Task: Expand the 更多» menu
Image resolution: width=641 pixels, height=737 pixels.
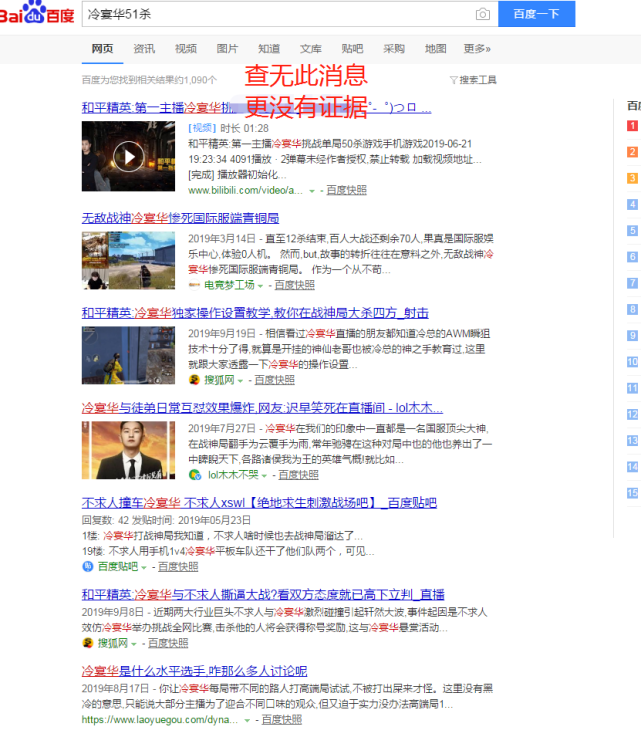Action: 477,49
